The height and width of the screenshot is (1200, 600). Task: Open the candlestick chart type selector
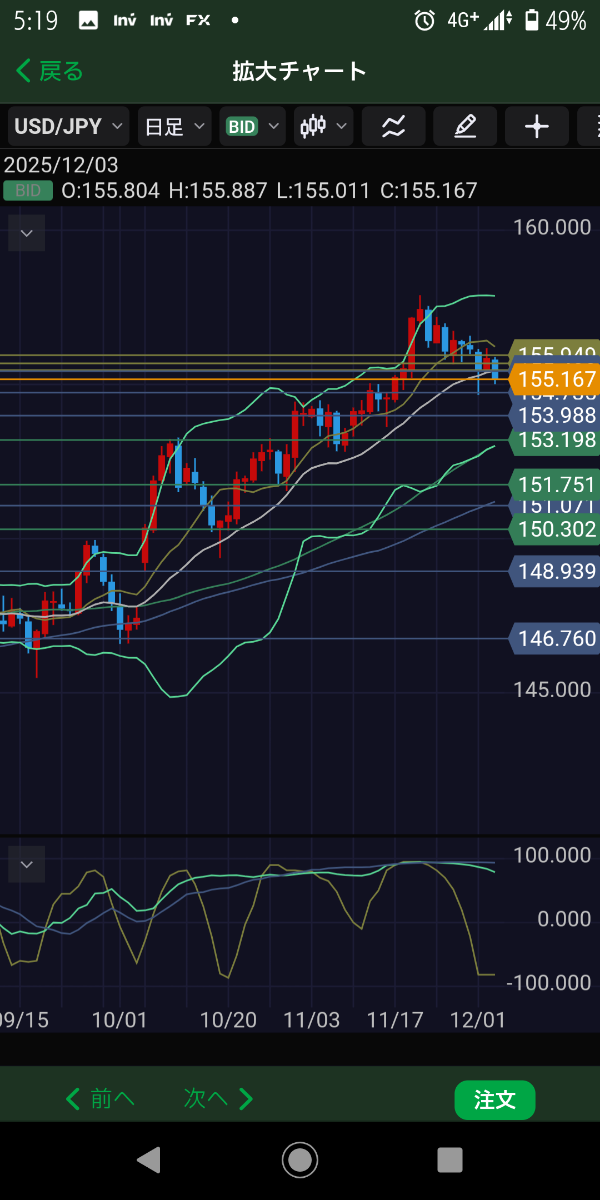pyautogui.click(x=324, y=126)
